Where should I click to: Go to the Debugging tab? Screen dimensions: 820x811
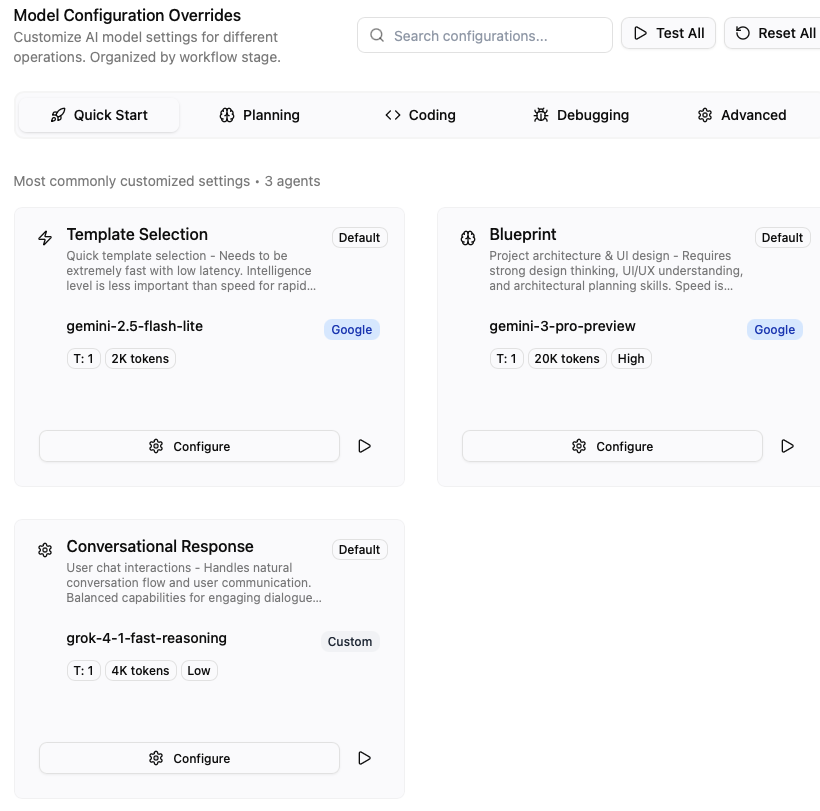581,115
